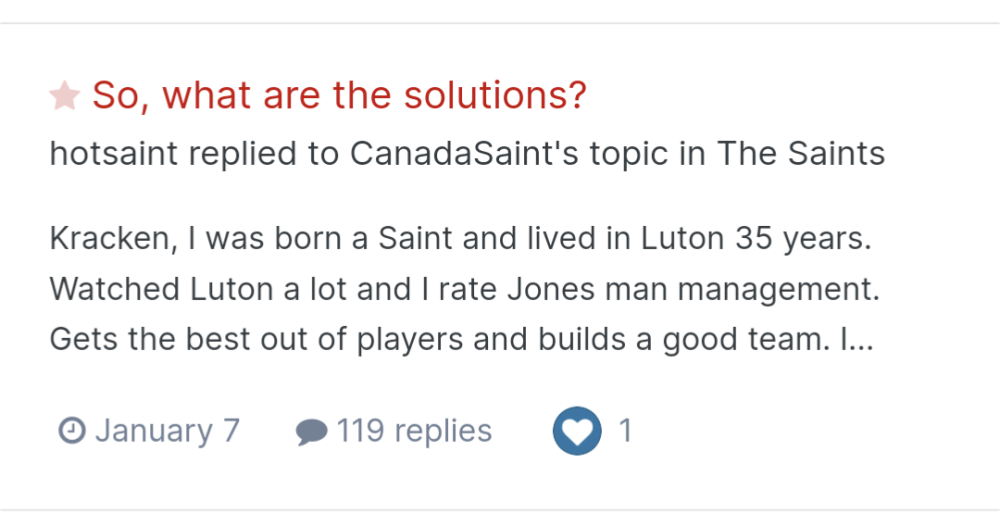Screen dimensions: 1000x514
Task: Click the clock icon next to the date
Action: click(71, 431)
